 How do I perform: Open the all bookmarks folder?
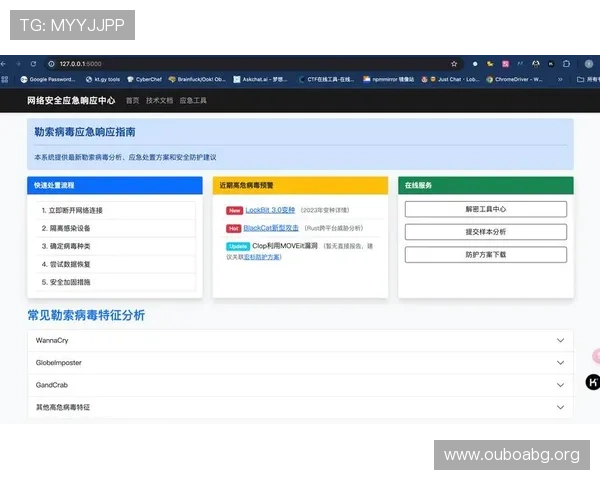coord(588,79)
